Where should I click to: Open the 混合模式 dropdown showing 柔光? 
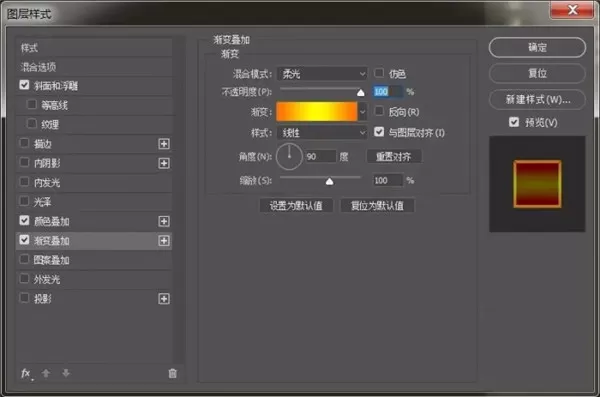pos(322,74)
